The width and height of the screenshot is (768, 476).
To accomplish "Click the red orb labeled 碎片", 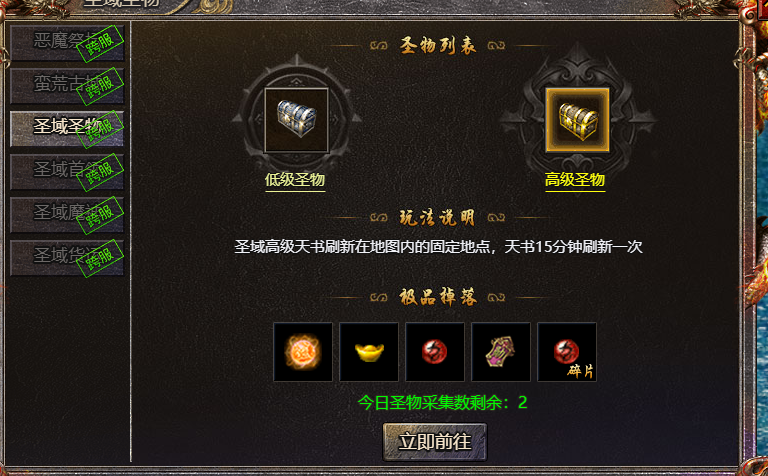I will 567,352.
